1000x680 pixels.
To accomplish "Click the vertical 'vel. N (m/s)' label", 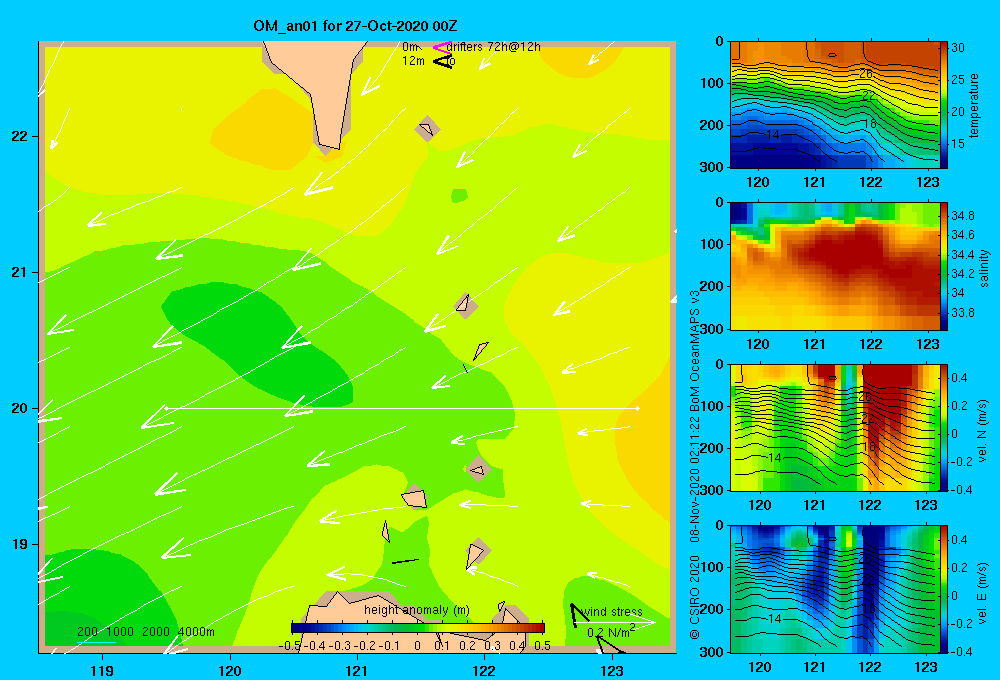I will 982,431.
